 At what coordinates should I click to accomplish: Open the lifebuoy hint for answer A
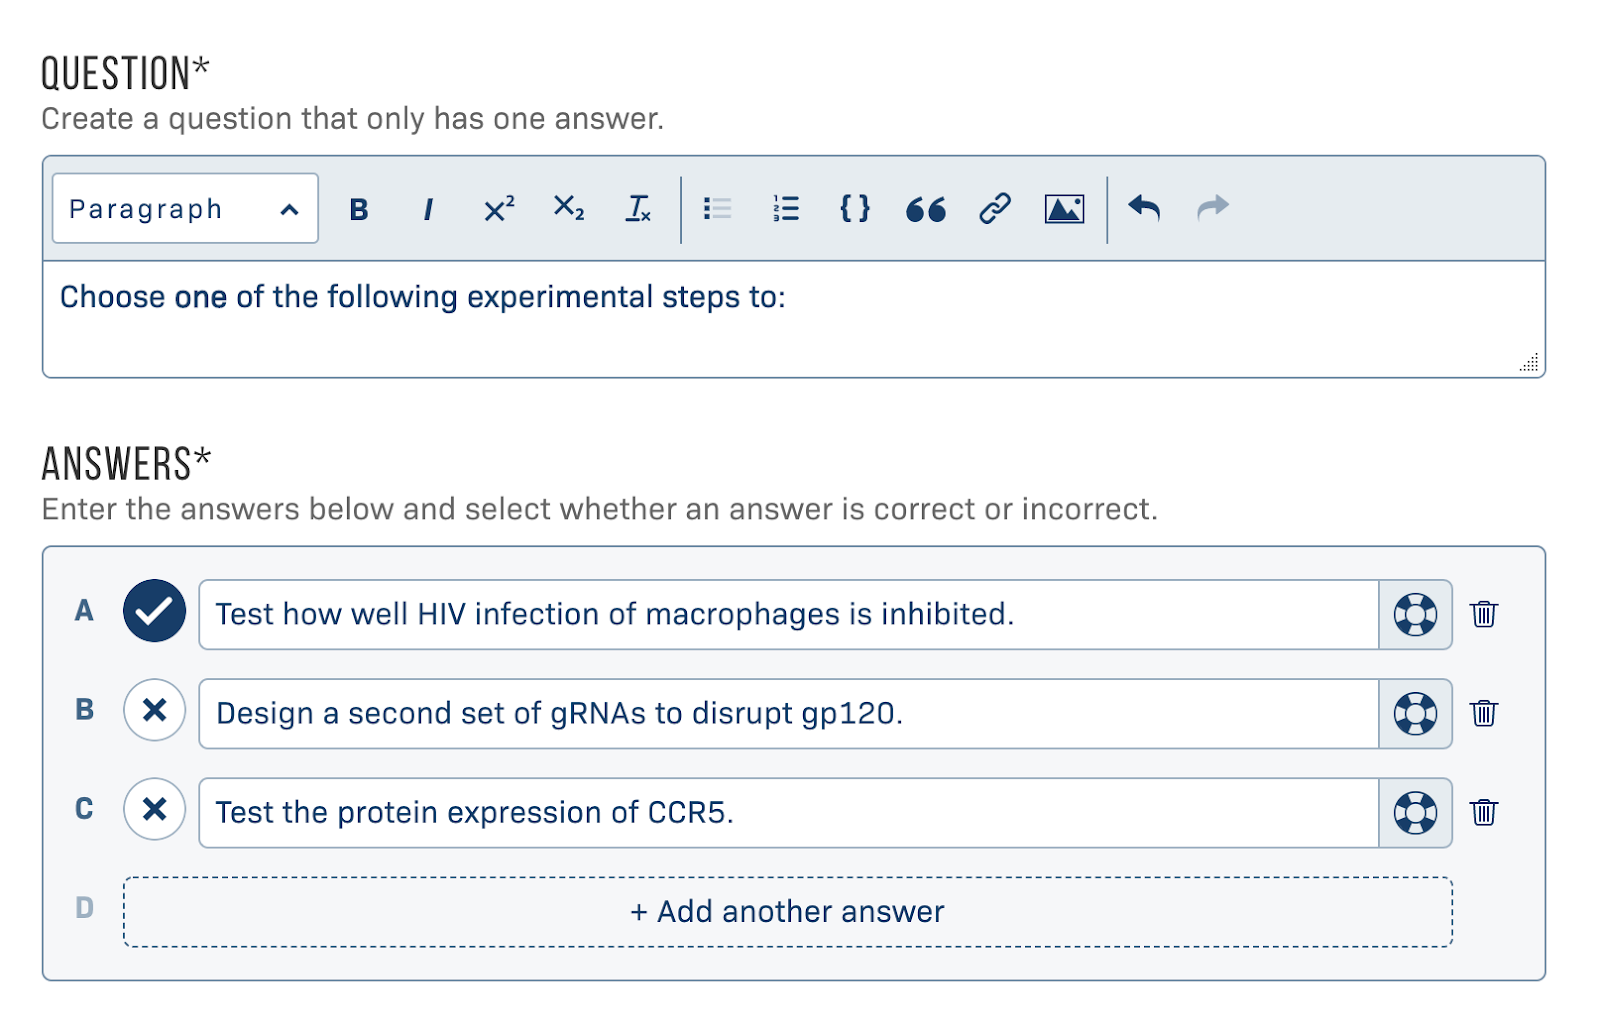point(1415,615)
